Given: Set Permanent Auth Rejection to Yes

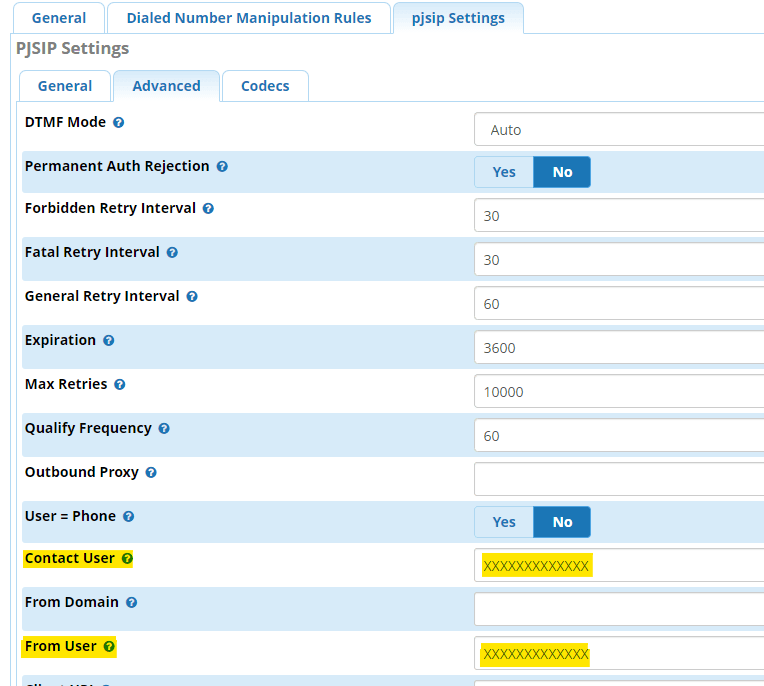Looking at the screenshot, I should 504,172.
